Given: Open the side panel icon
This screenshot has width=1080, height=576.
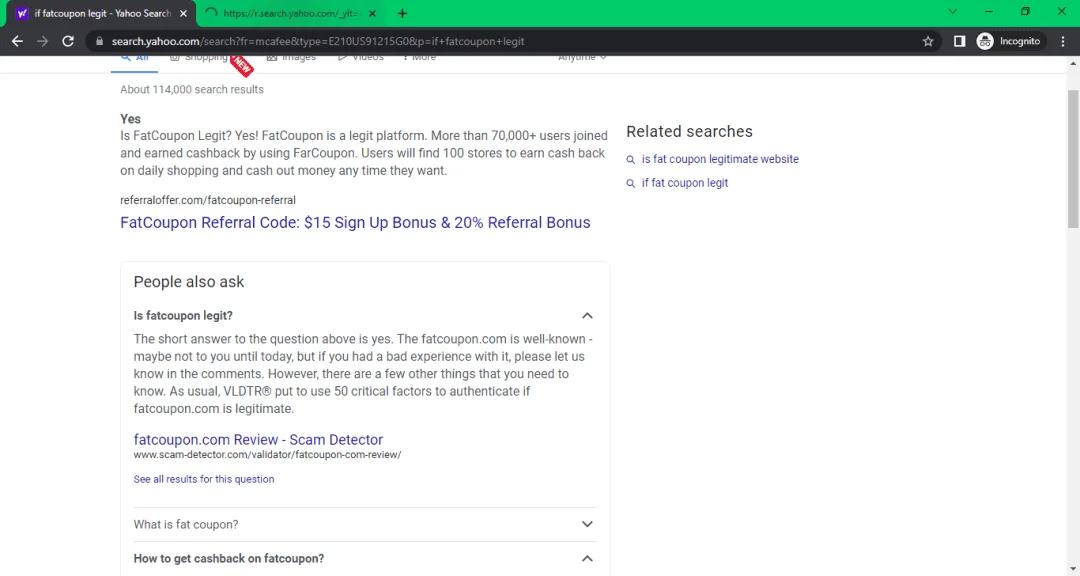Looking at the screenshot, I should (959, 41).
